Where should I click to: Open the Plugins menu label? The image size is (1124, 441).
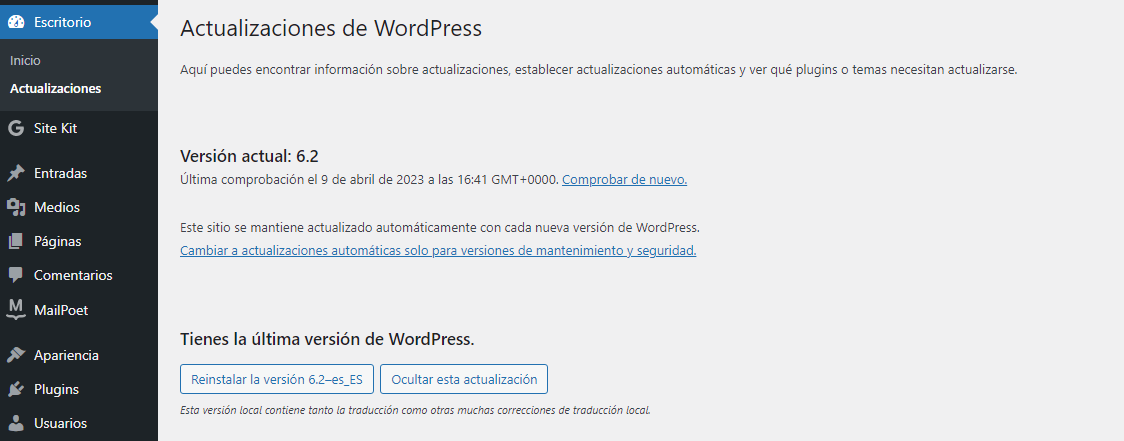point(56,389)
